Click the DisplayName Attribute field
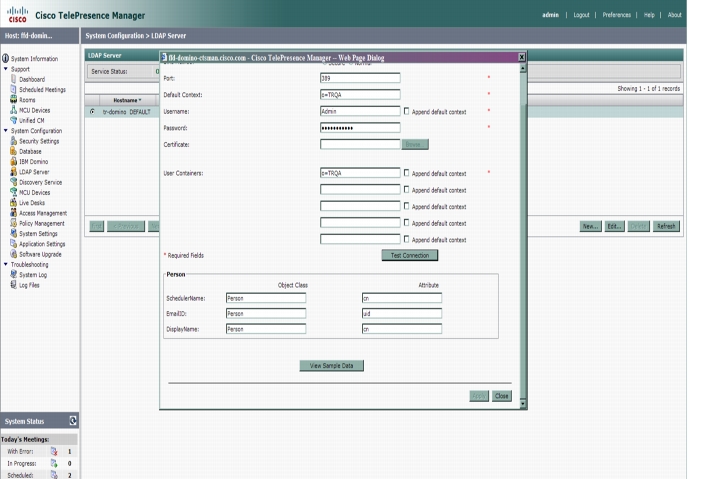This screenshot has height=479, width=701. (x=401, y=329)
